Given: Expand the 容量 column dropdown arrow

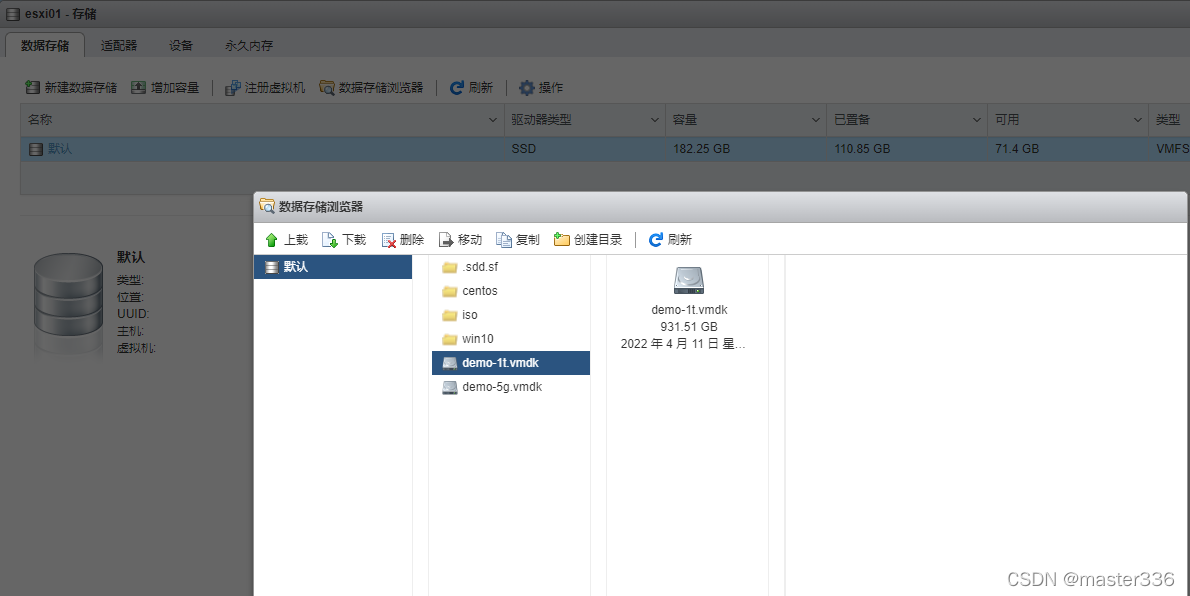Looking at the screenshot, I should 816,120.
